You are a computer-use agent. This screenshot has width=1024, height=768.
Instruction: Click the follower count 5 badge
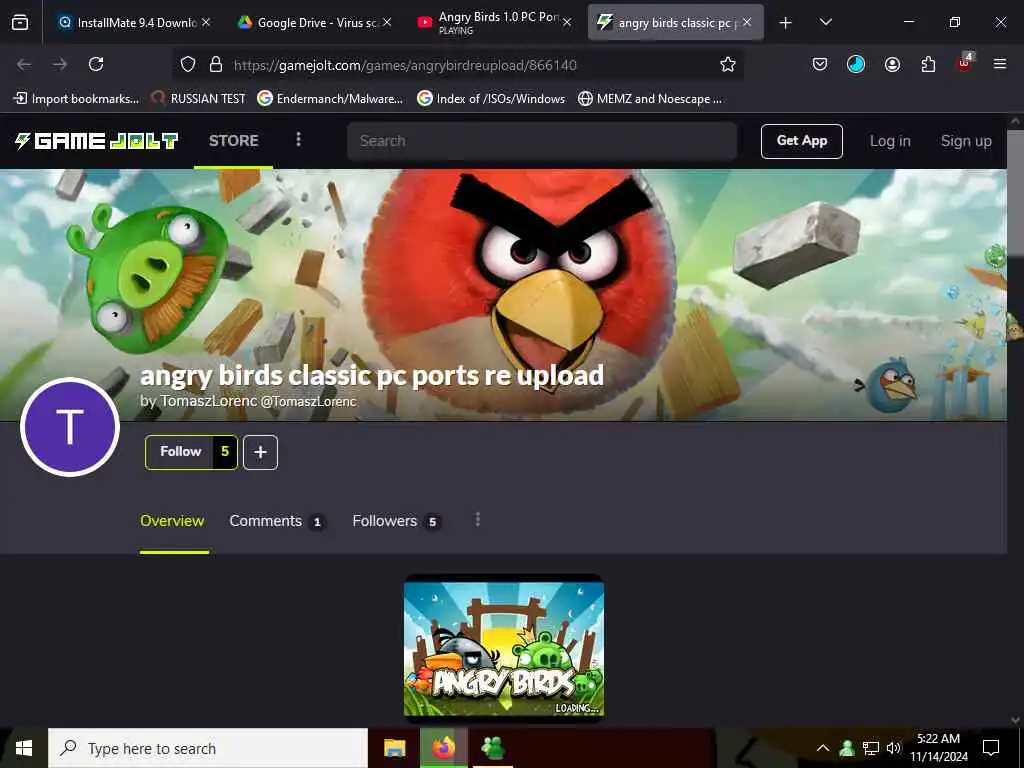click(x=225, y=452)
